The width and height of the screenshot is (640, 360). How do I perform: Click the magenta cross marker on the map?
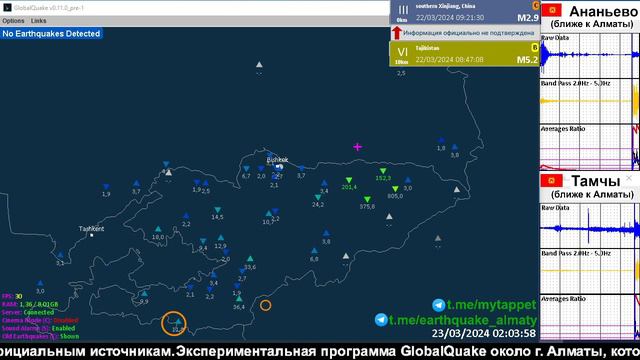[x=358, y=147]
